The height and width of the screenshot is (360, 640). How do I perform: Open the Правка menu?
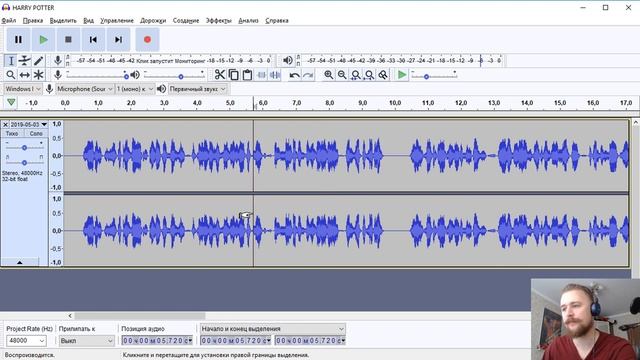(33, 20)
